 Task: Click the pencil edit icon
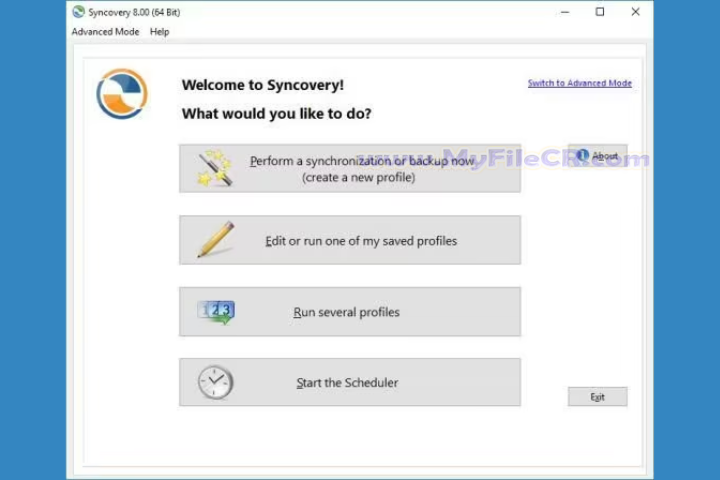pos(216,240)
